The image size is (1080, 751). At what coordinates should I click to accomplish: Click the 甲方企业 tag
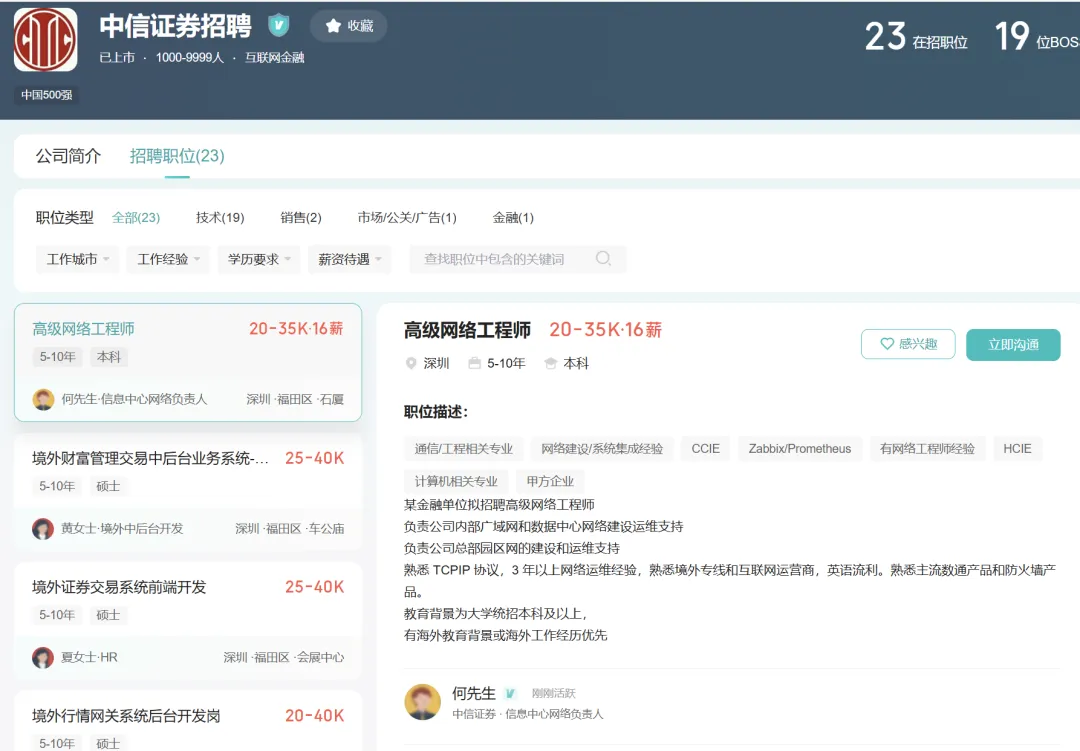coord(550,481)
